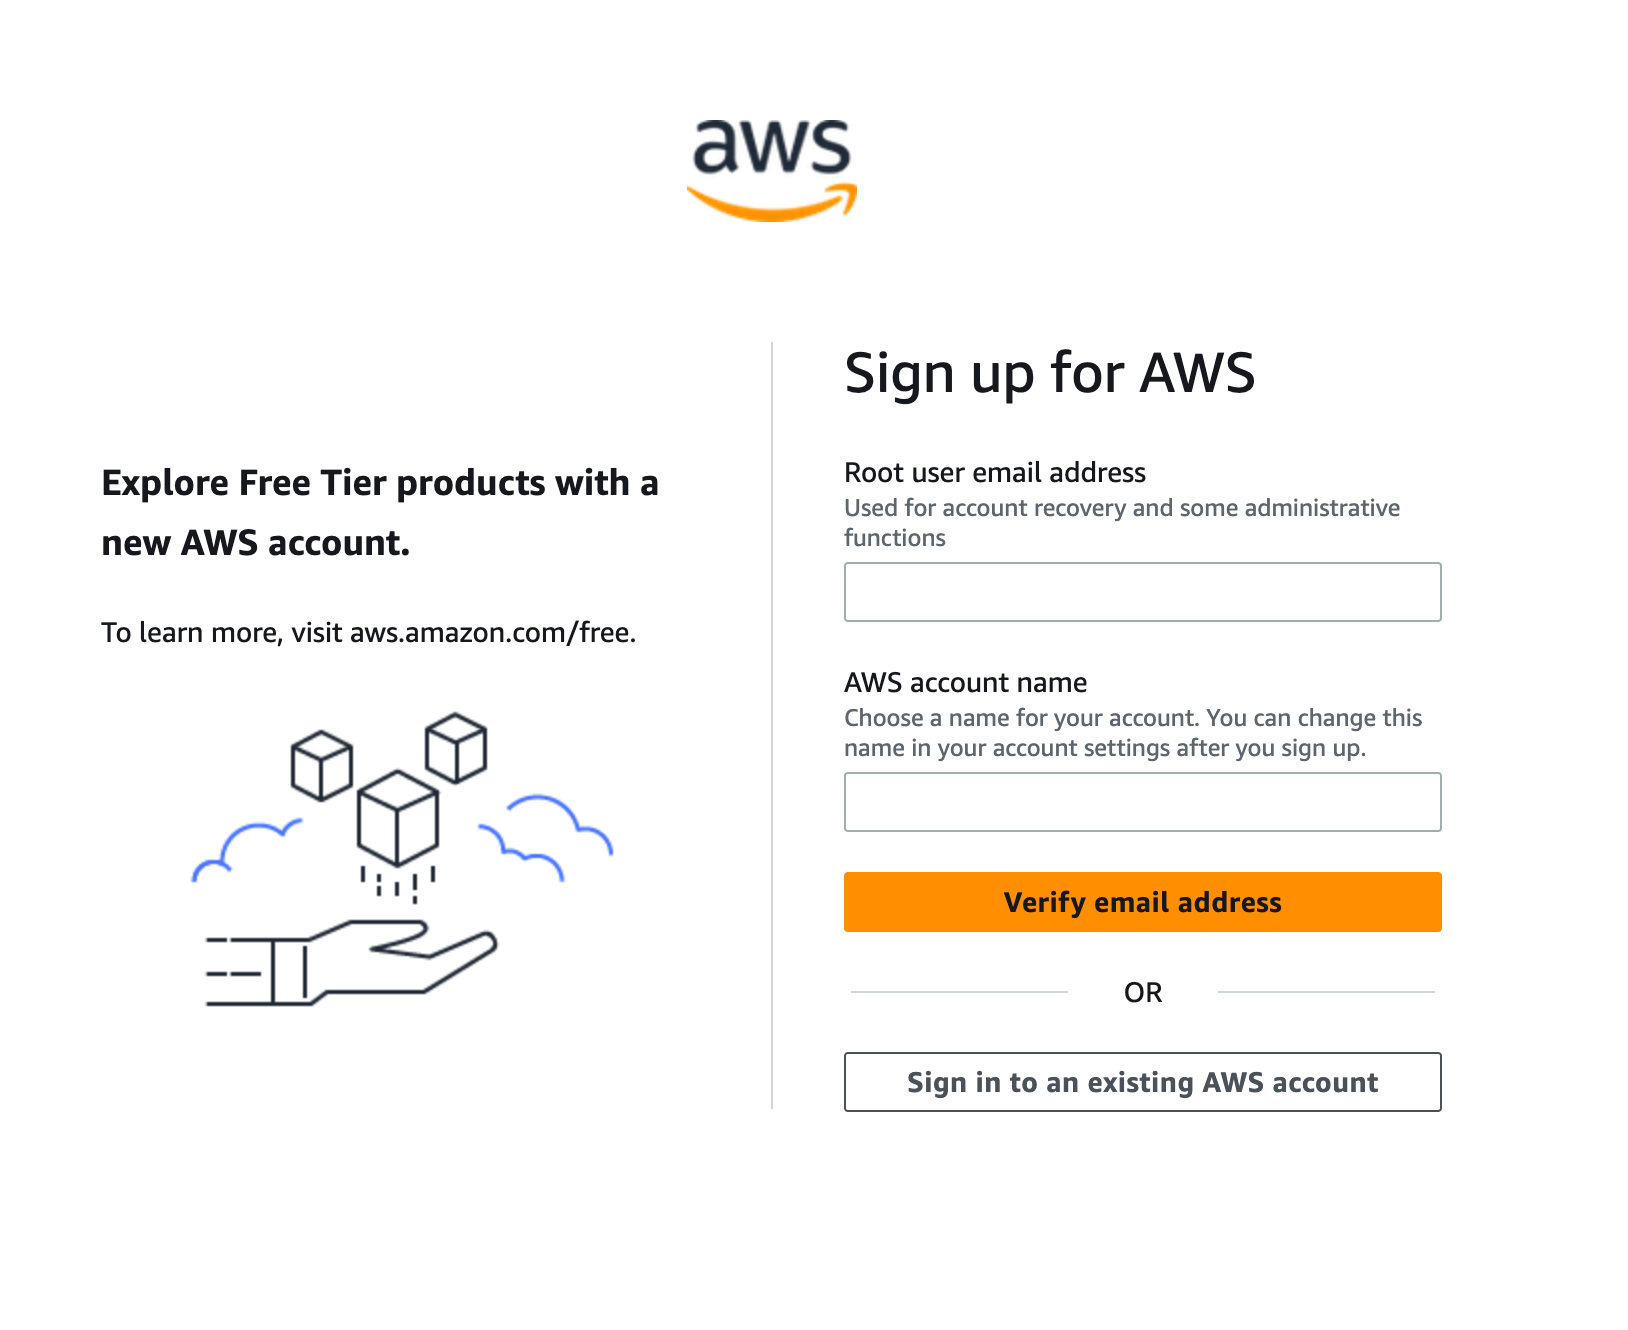This screenshot has width=1628, height=1330.
Task: Click the blue cloud right of cubes
Action: click(546, 837)
